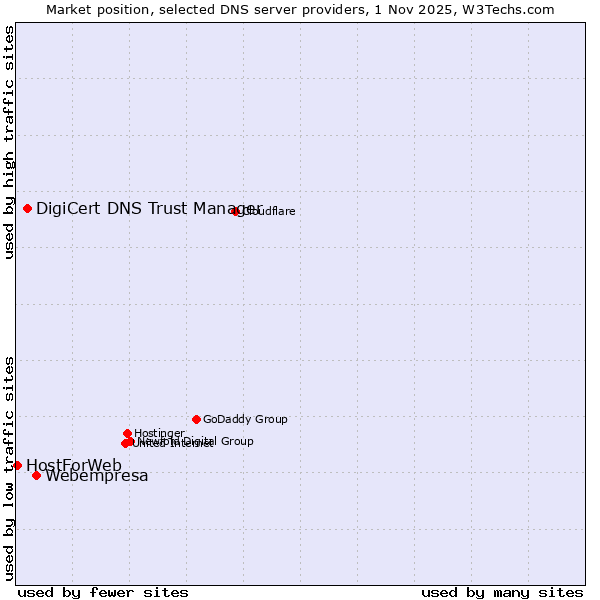The height and width of the screenshot is (600, 600).
Task: Select the Webempresa data point marker
Action: pyautogui.click(x=36, y=475)
